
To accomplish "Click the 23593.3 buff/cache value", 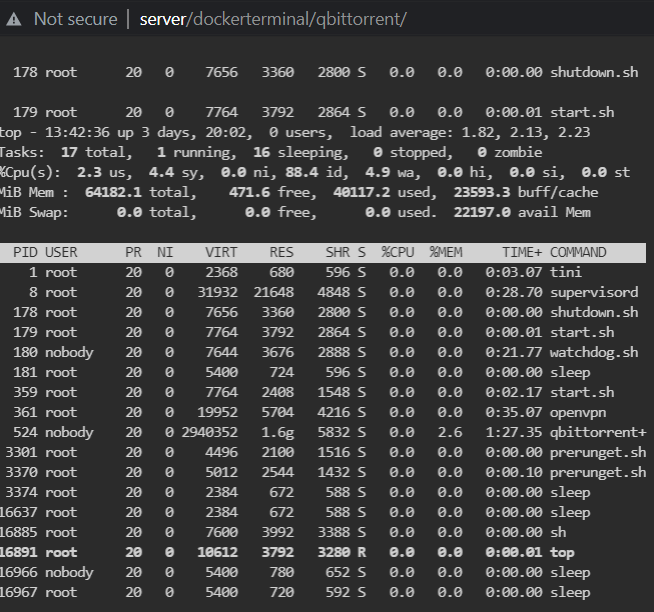I will [x=482, y=192].
